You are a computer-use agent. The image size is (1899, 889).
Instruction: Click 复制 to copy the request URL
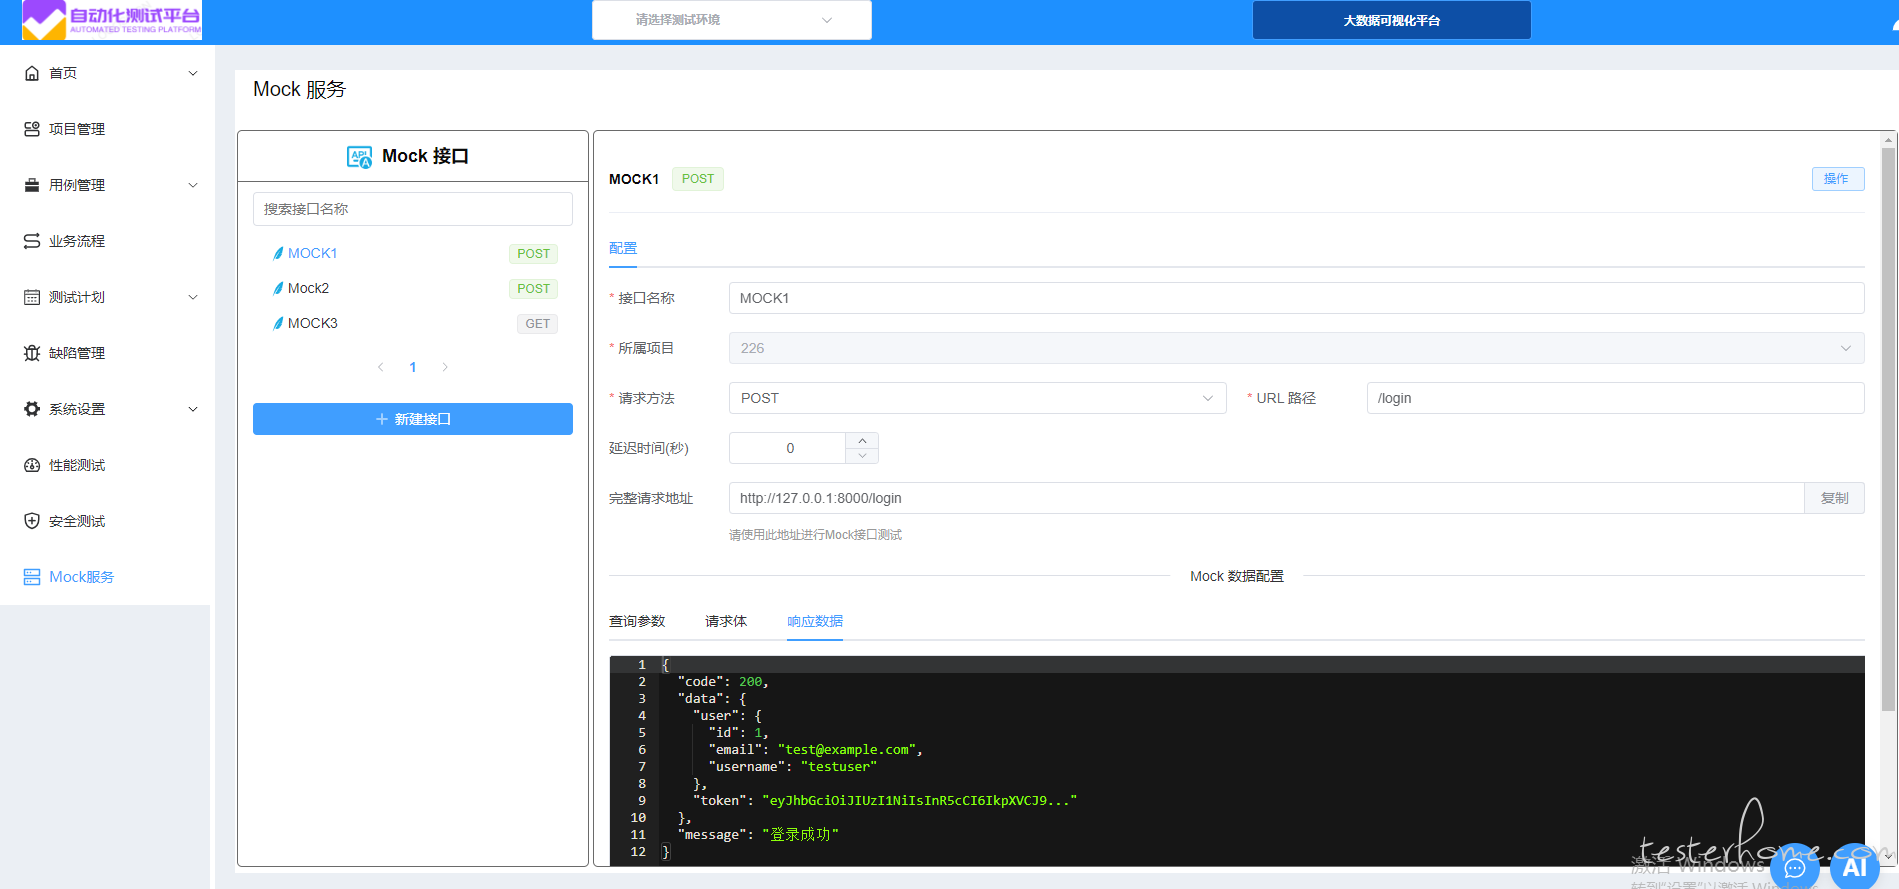(x=1834, y=498)
